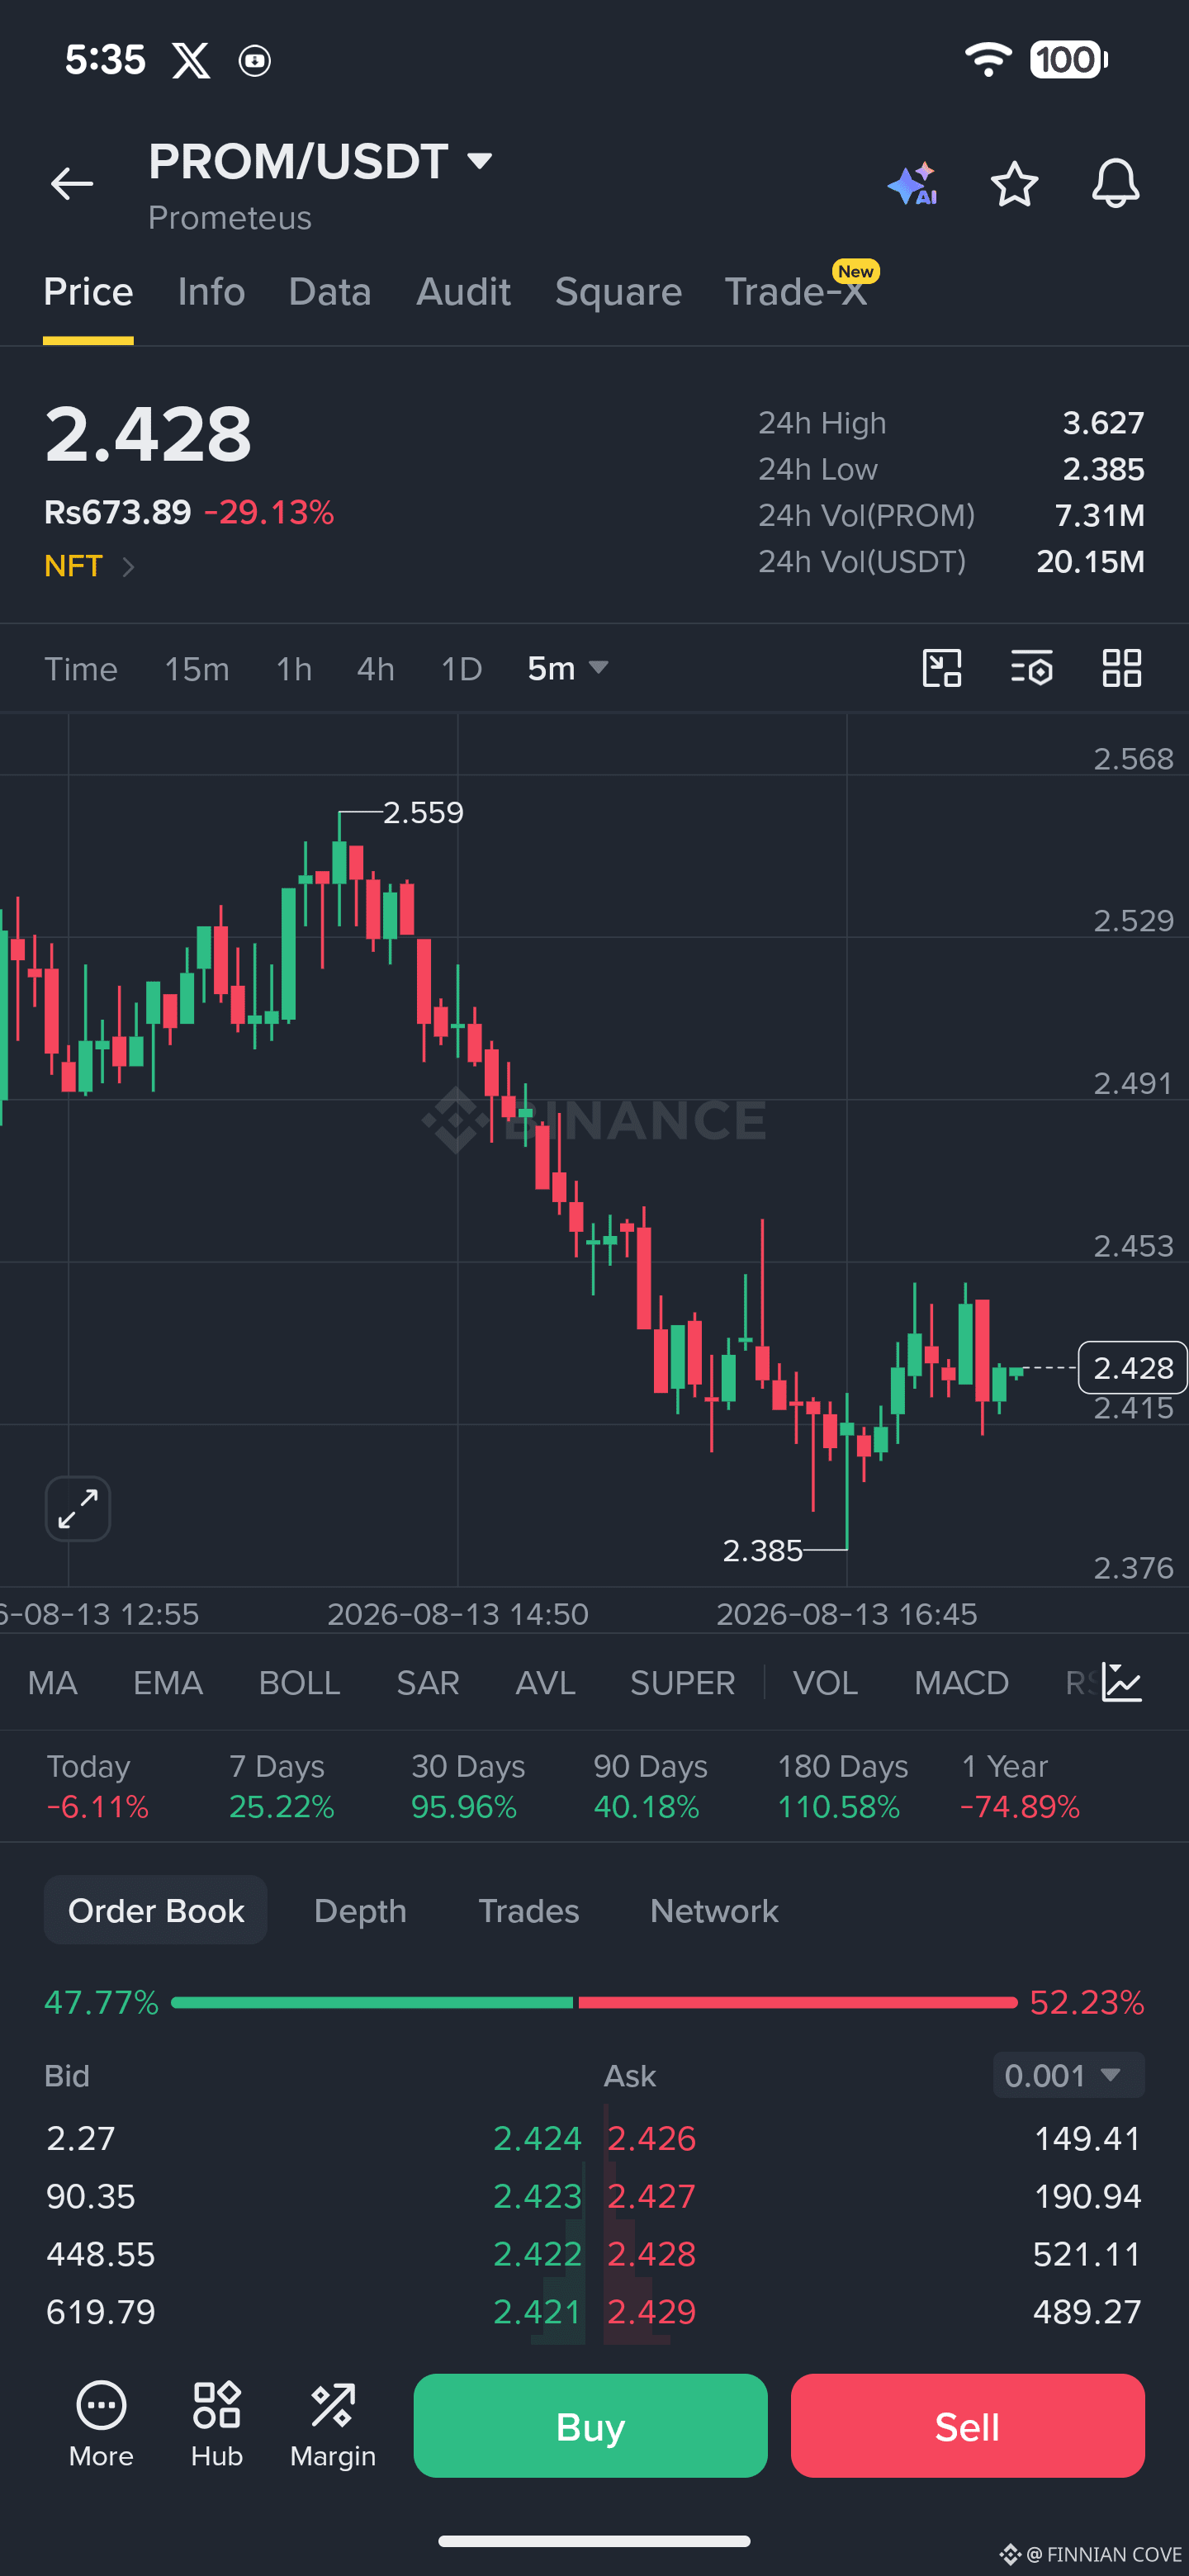Expand the 5m interval dropdown

click(x=567, y=668)
